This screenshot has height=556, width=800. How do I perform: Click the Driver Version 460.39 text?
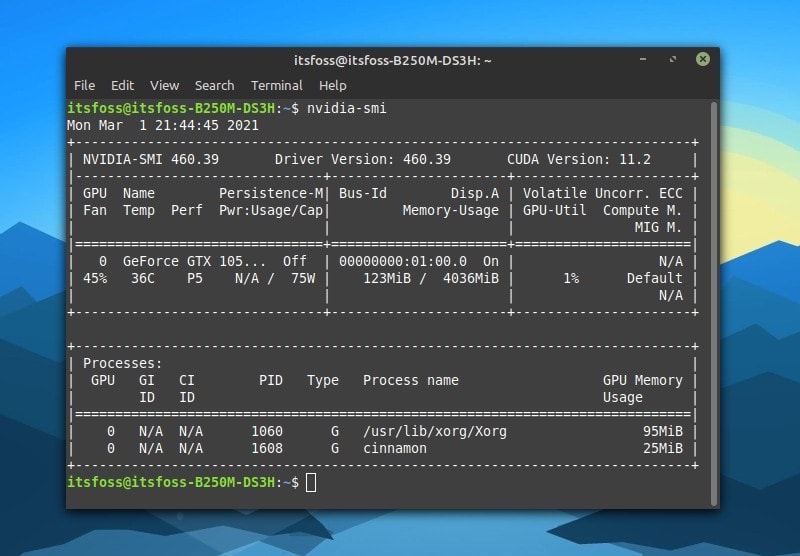point(363,160)
